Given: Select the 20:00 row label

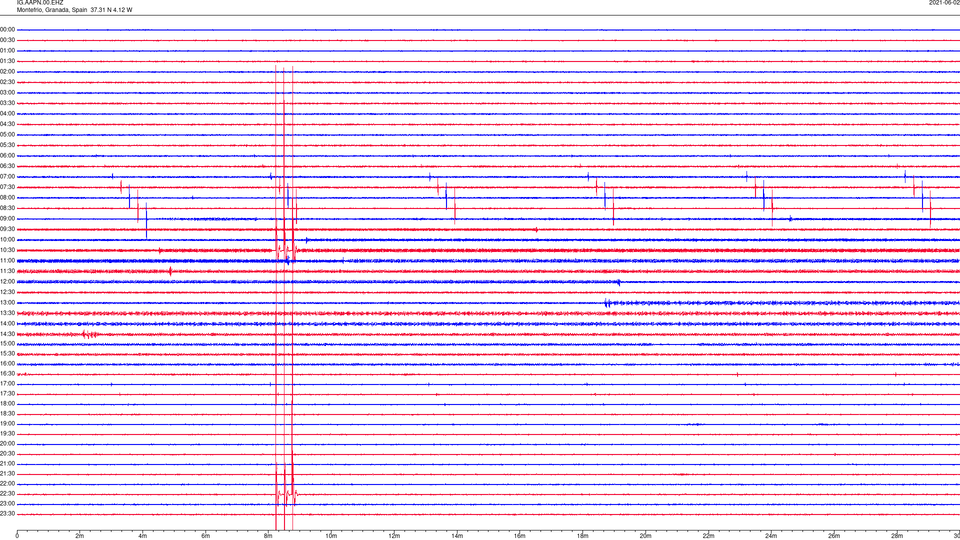Looking at the screenshot, I should [7, 444].
